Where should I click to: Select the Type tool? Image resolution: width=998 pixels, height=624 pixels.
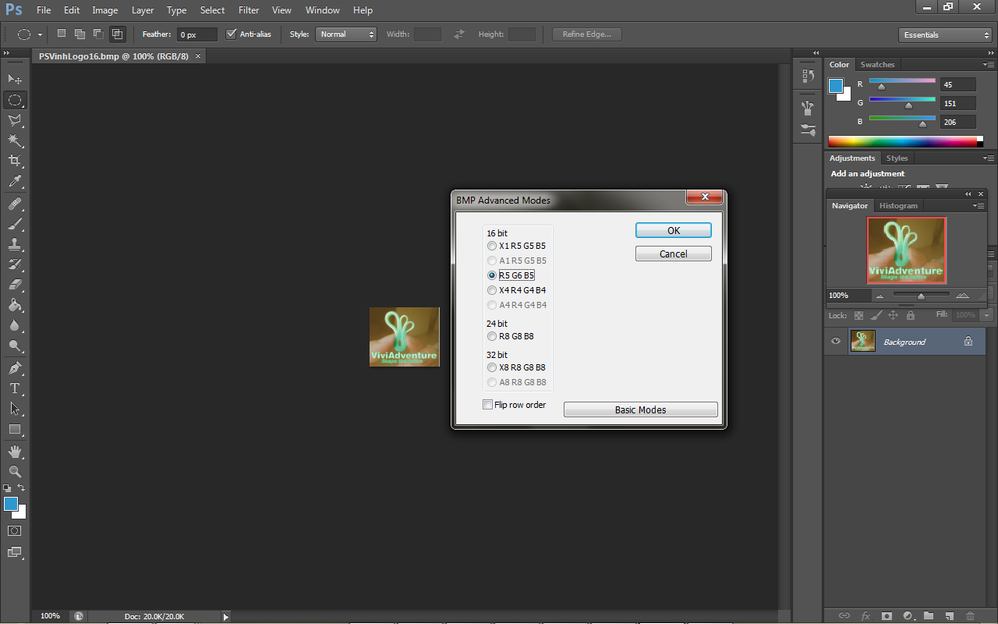point(15,388)
